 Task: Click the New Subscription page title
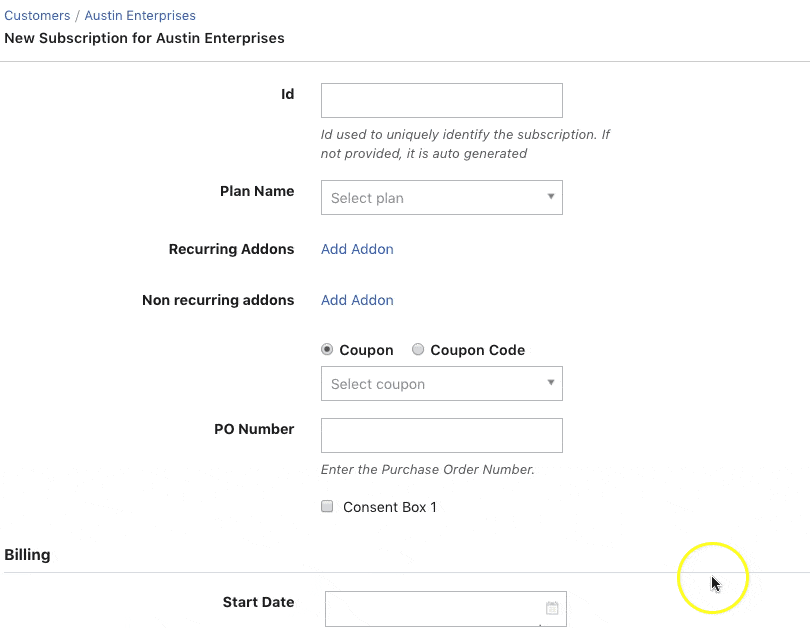144,38
